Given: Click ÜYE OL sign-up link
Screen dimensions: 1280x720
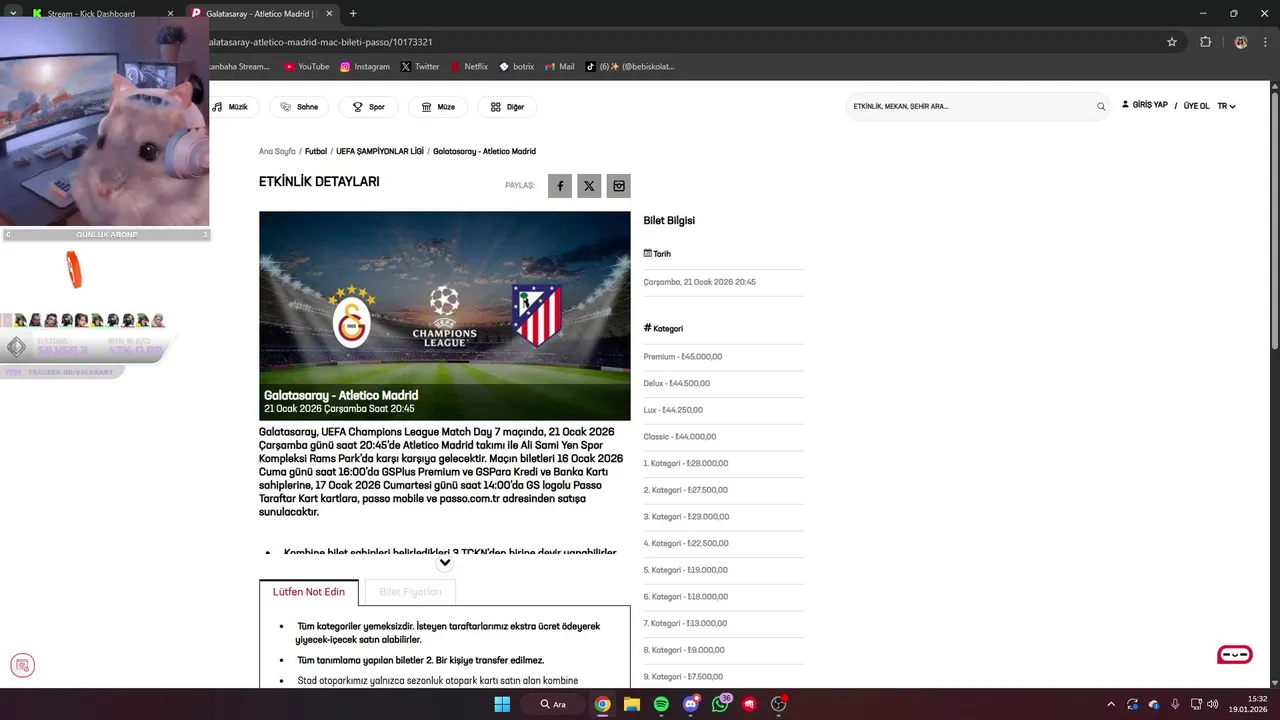Looking at the screenshot, I should tap(1196, 106).
